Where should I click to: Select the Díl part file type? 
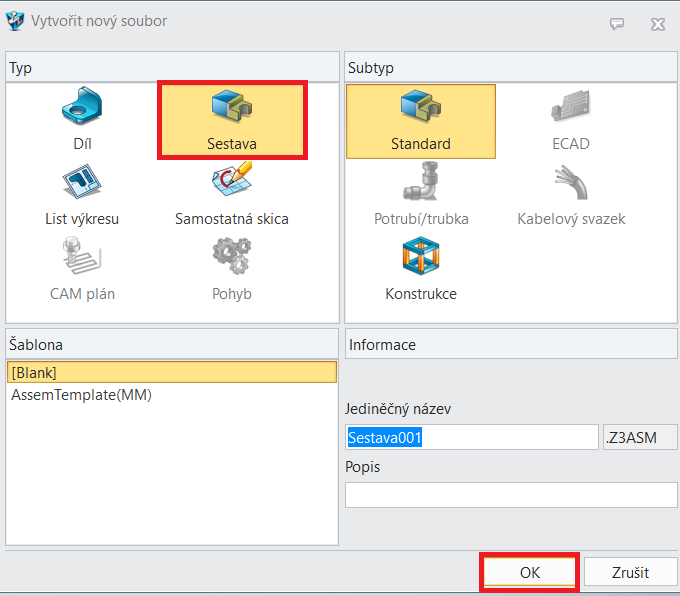[82, 120]
